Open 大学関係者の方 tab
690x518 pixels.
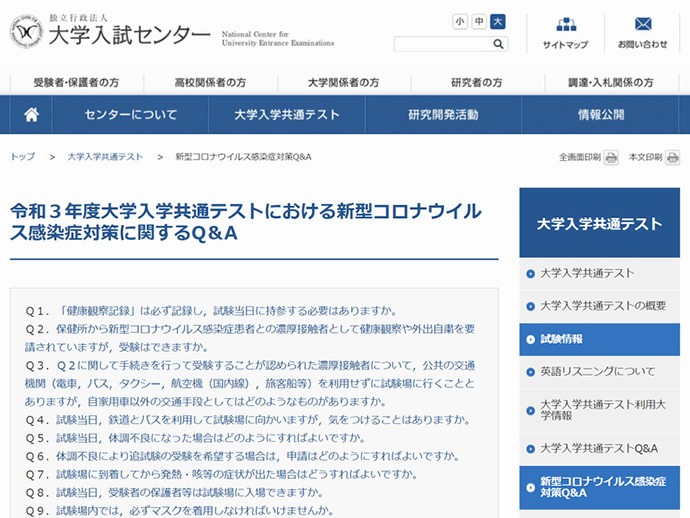pos(344,82)
